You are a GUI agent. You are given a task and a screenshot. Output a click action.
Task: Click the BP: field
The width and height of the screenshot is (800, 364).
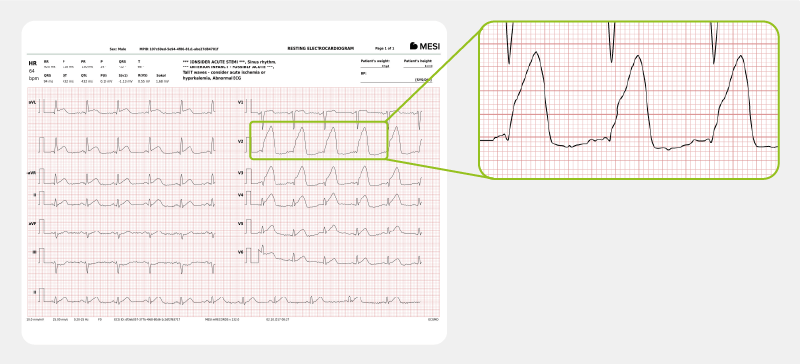[396, 77]
